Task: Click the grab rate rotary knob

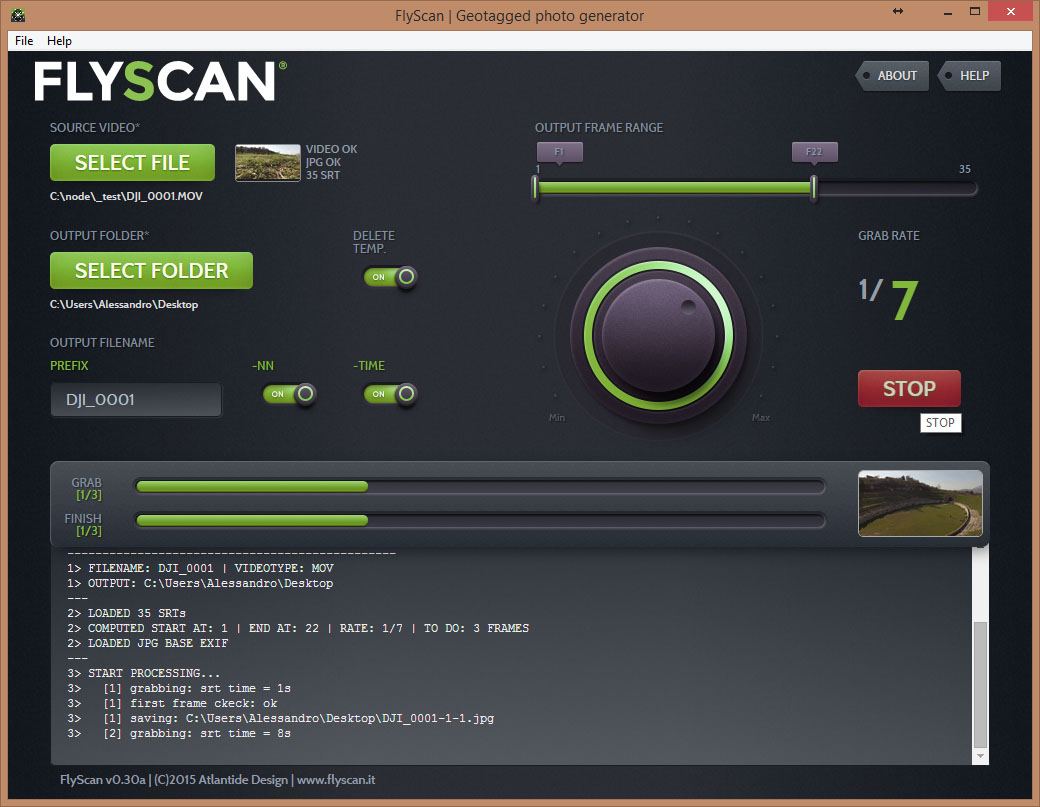Action: coord(659,335)
